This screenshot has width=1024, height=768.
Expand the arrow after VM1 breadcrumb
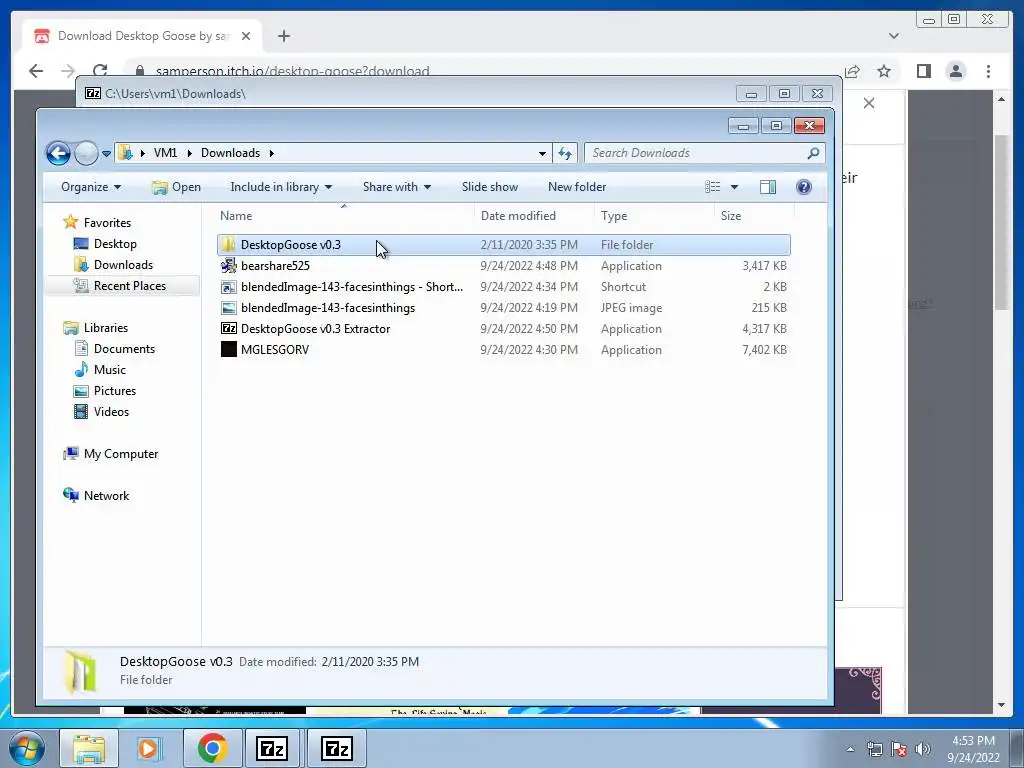click(189, 153)
